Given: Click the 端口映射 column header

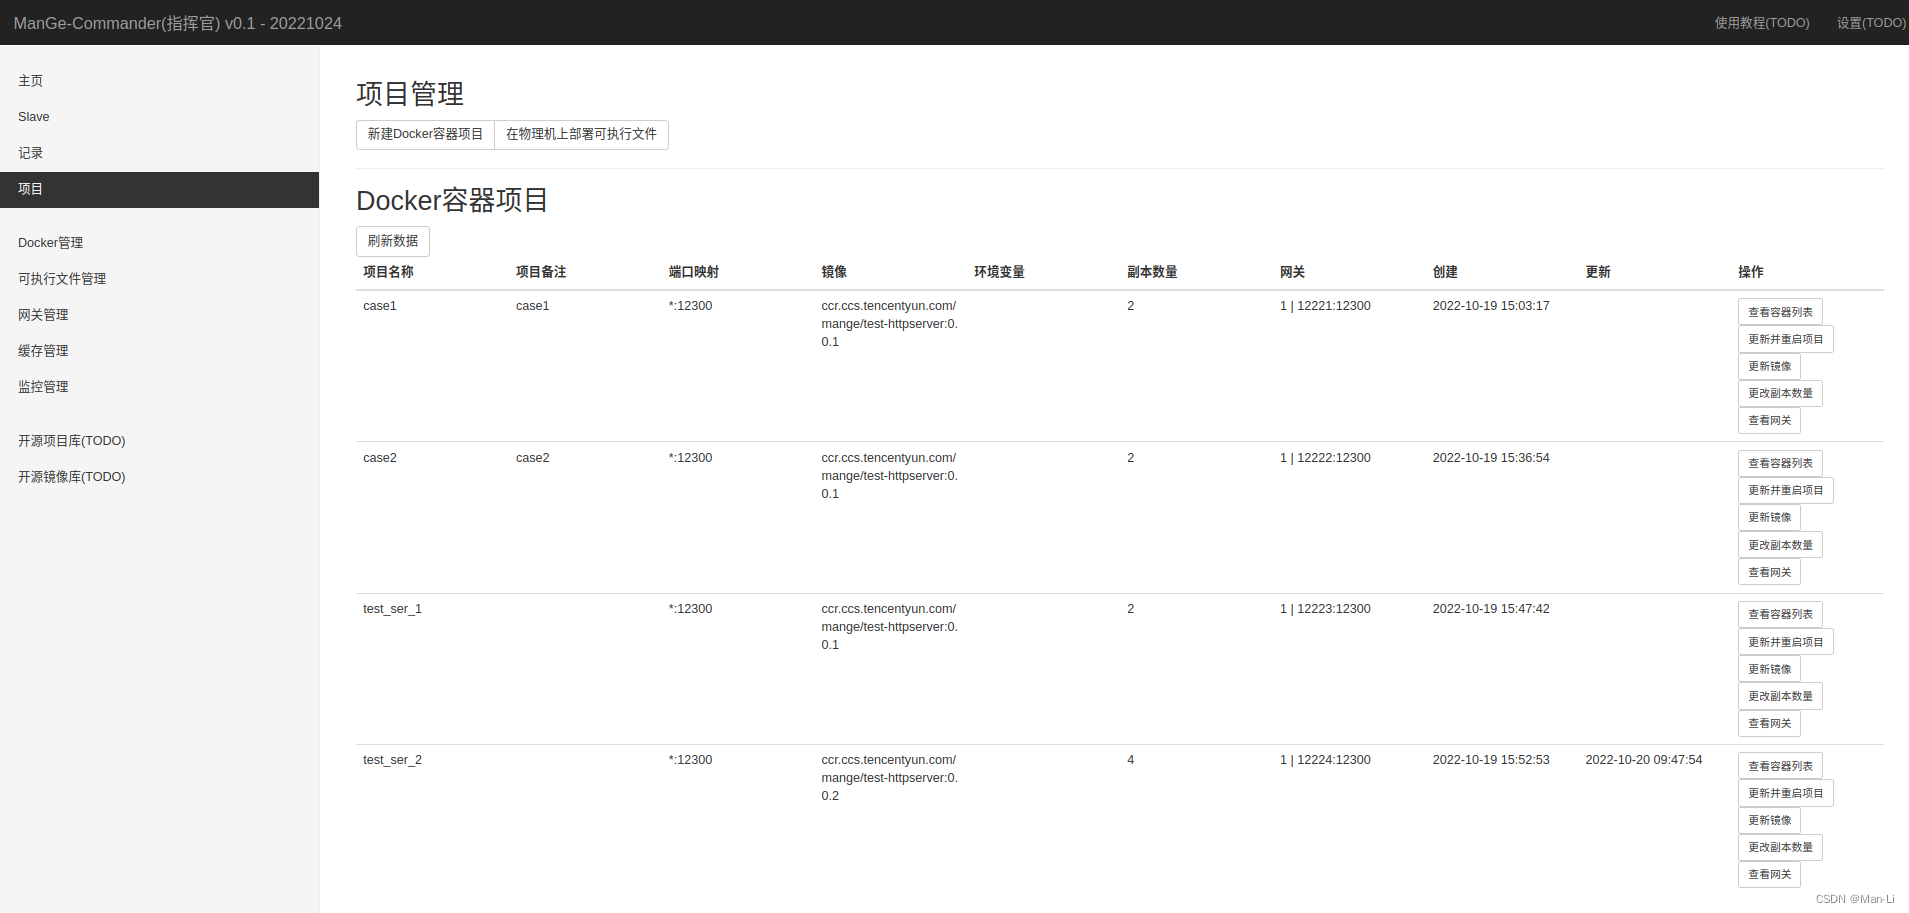Looking at the screenshot, I should 694,272.
